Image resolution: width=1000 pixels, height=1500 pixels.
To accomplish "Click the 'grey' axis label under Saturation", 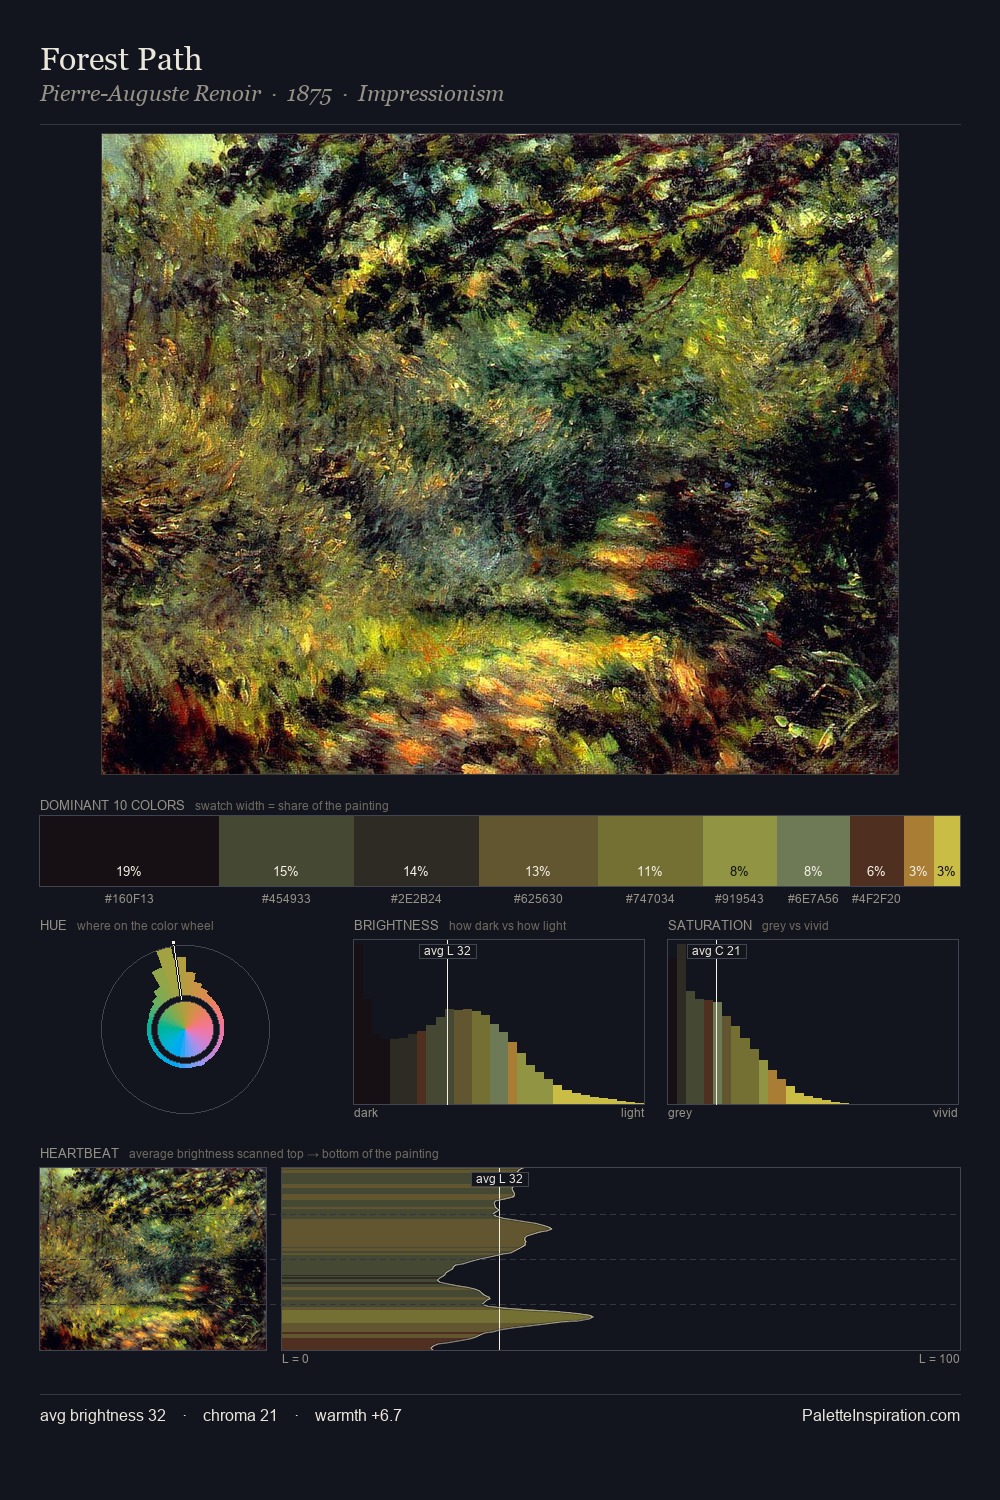I will (x=680, y=1113).
